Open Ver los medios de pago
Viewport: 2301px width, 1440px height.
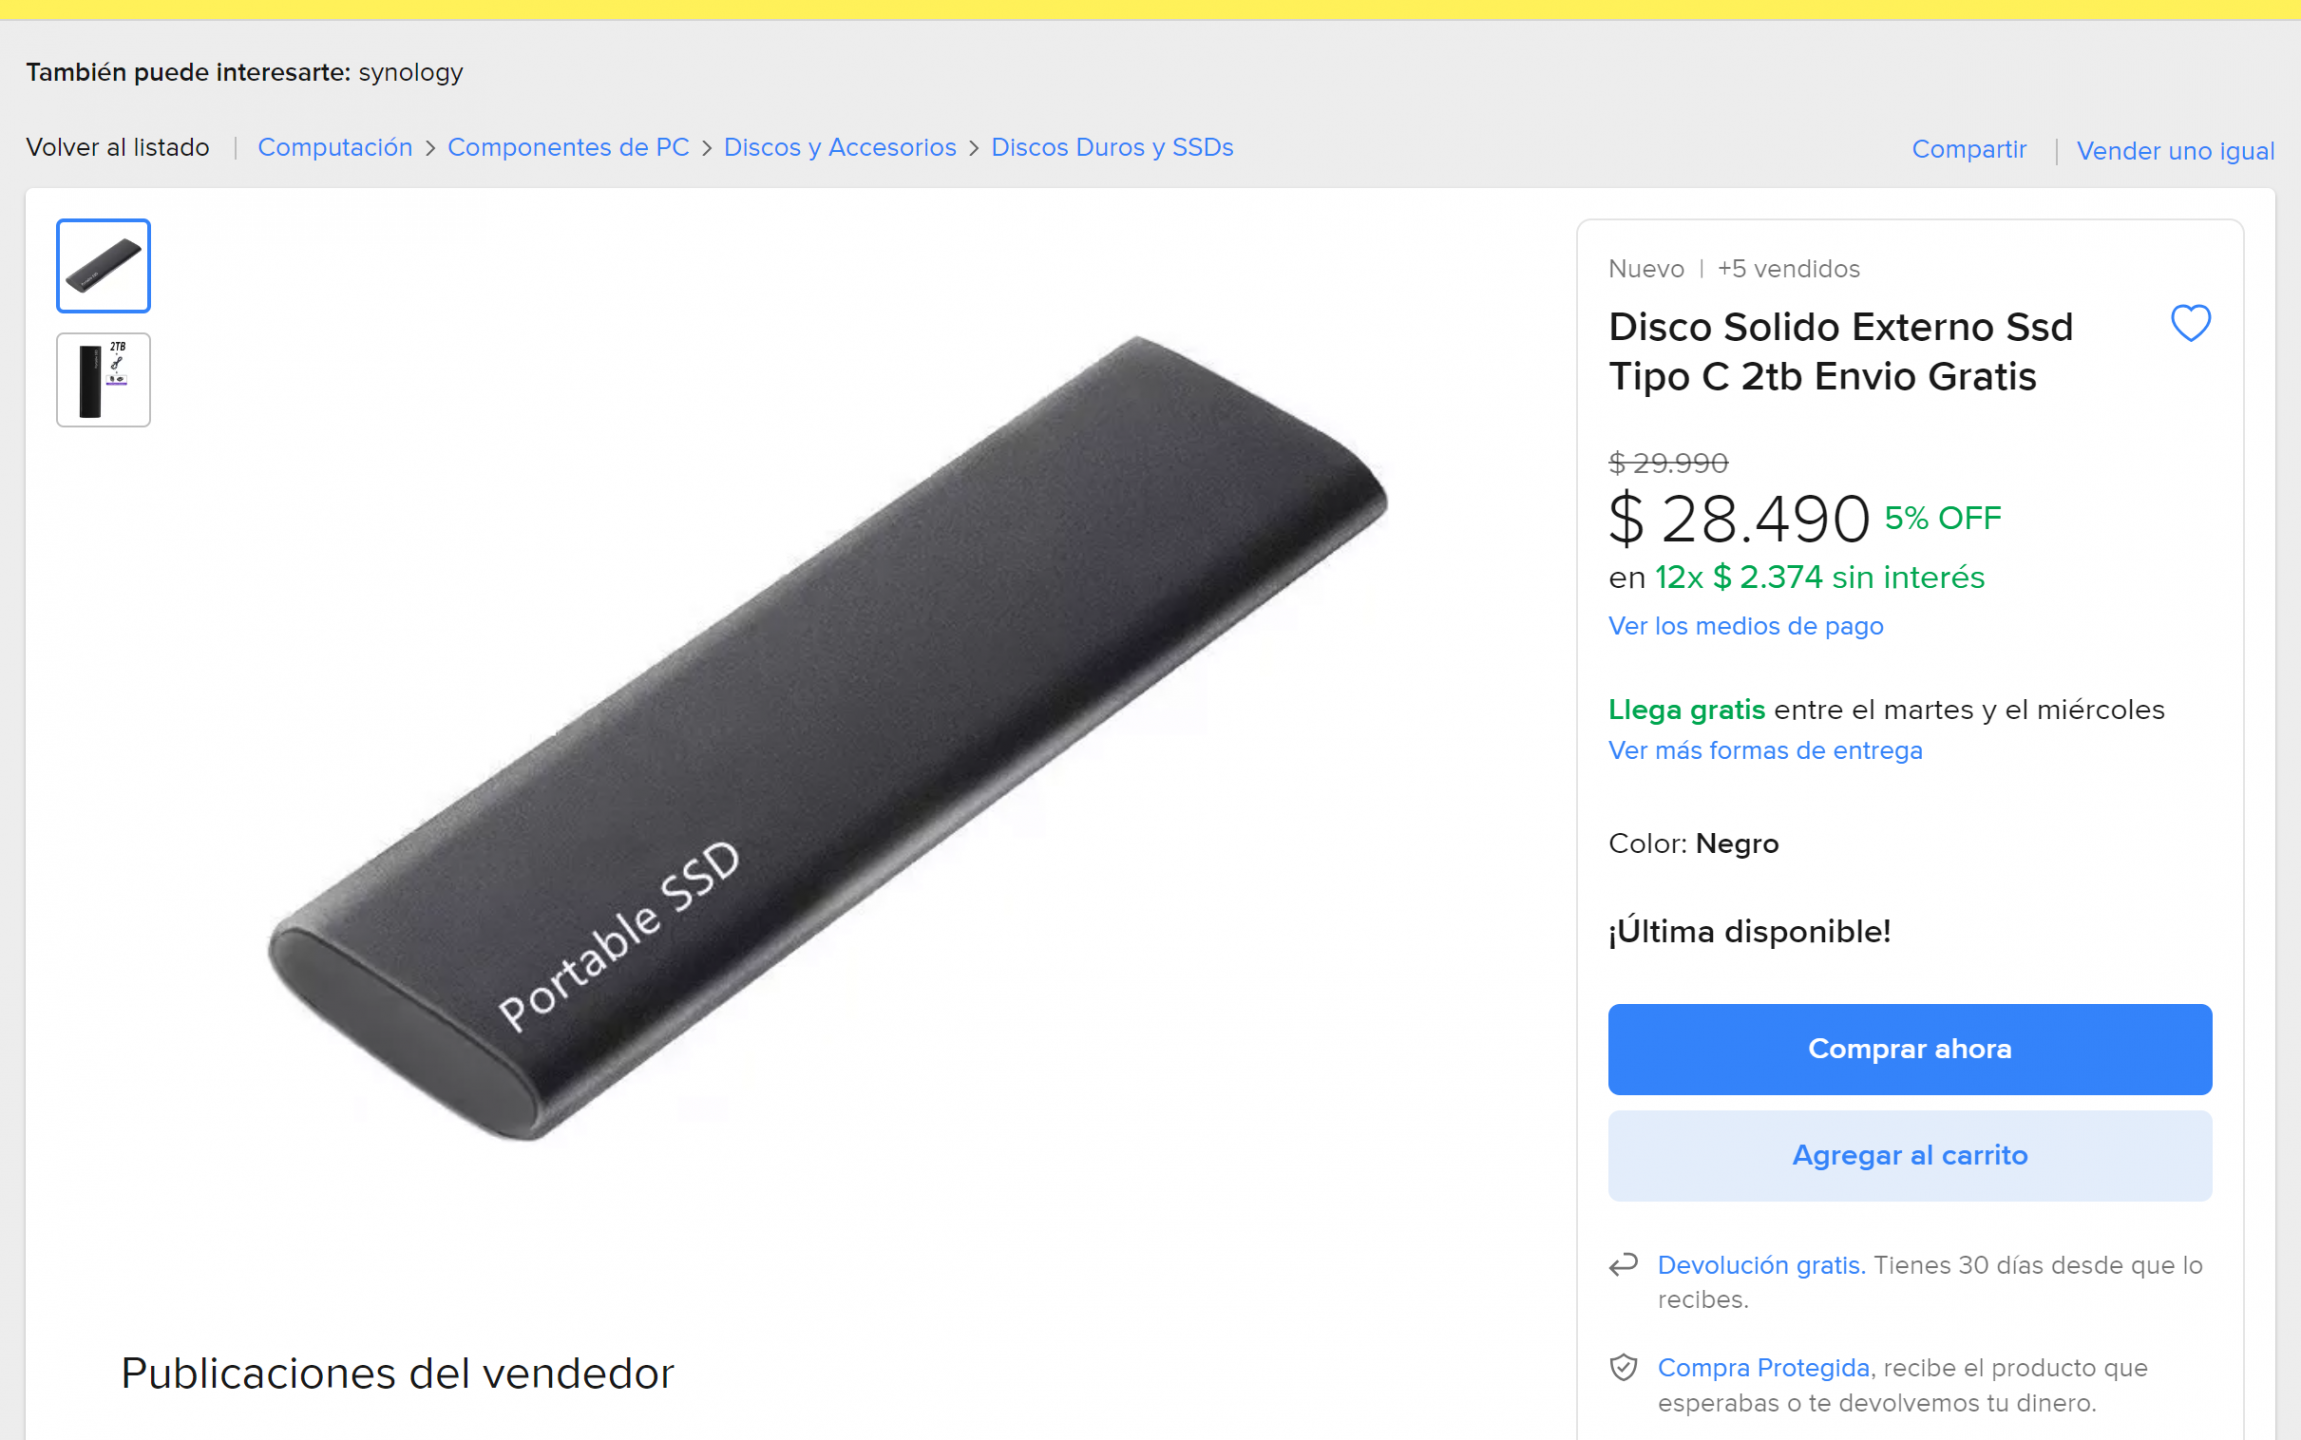tap(1746, 626)
